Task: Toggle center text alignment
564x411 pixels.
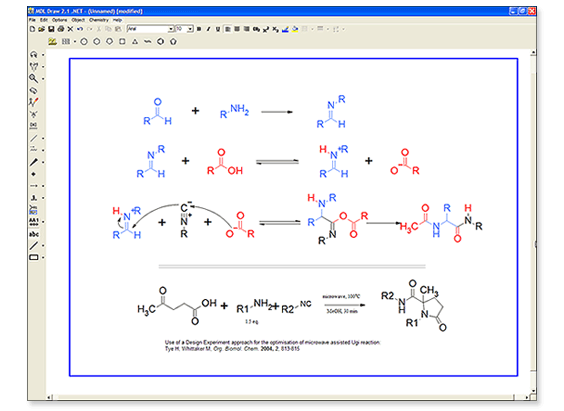Action: [x=237, y=29]
